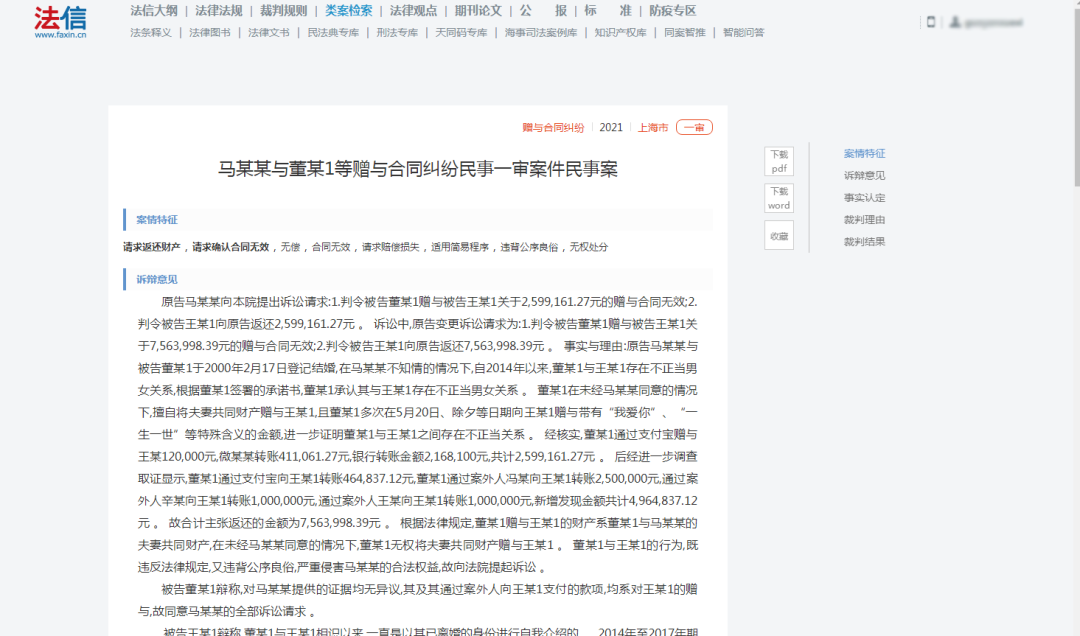Screen dimensions: 1080x636
Task: Open the user account profile icon
Action: (955, 22)
